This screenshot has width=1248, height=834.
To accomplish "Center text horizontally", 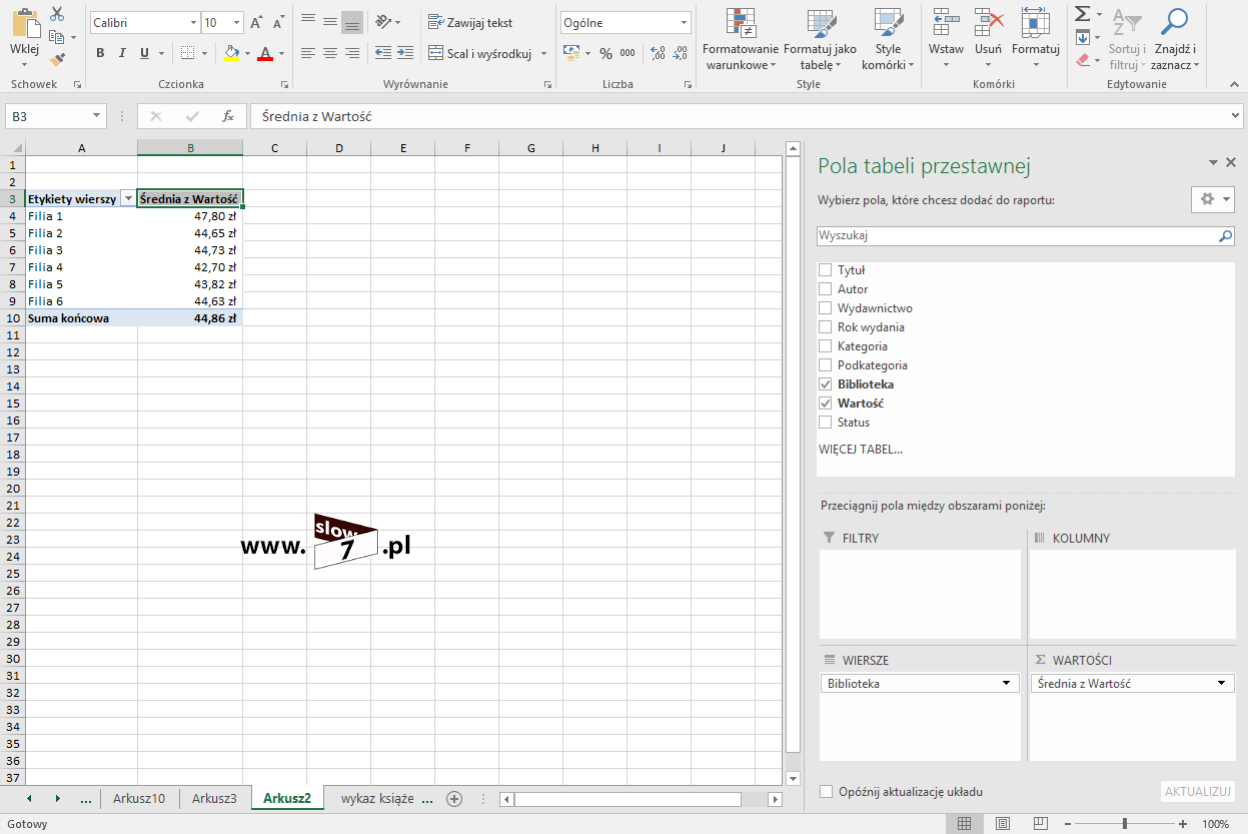I will click(330, 53).
